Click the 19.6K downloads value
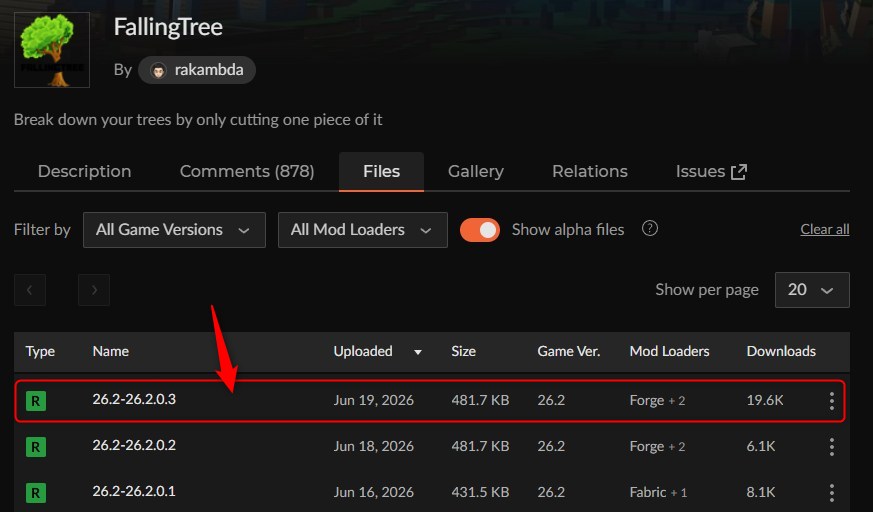 tap(765, 400)
